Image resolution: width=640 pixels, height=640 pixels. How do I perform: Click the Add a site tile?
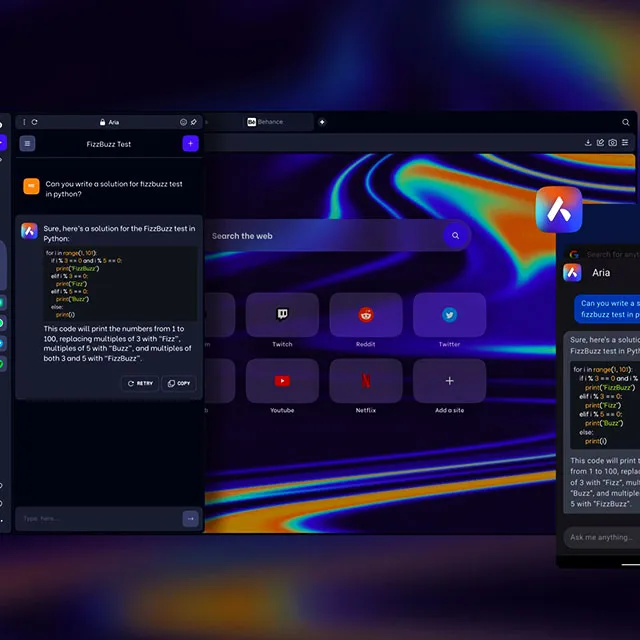[x=449, y=381]
